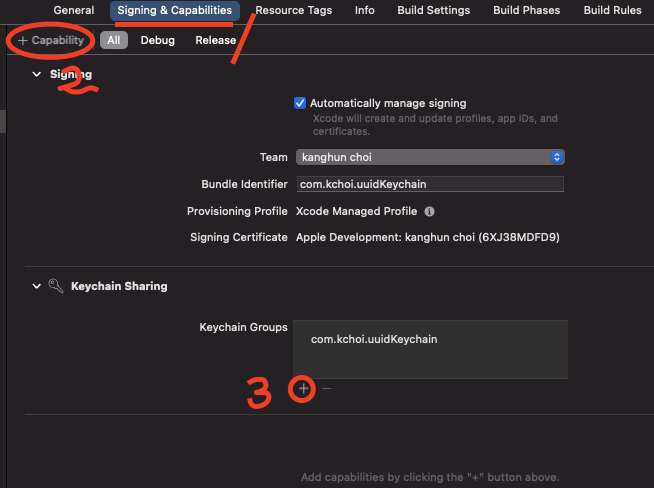Screen dimensions: 654x488
Task: Add a keychain group with plus button
Action: 303,389
